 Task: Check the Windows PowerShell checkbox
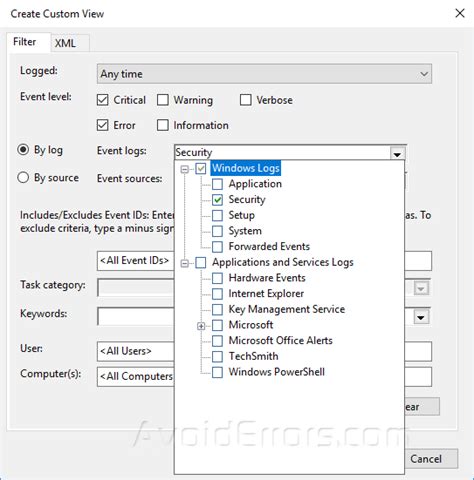tap(217, 372)
